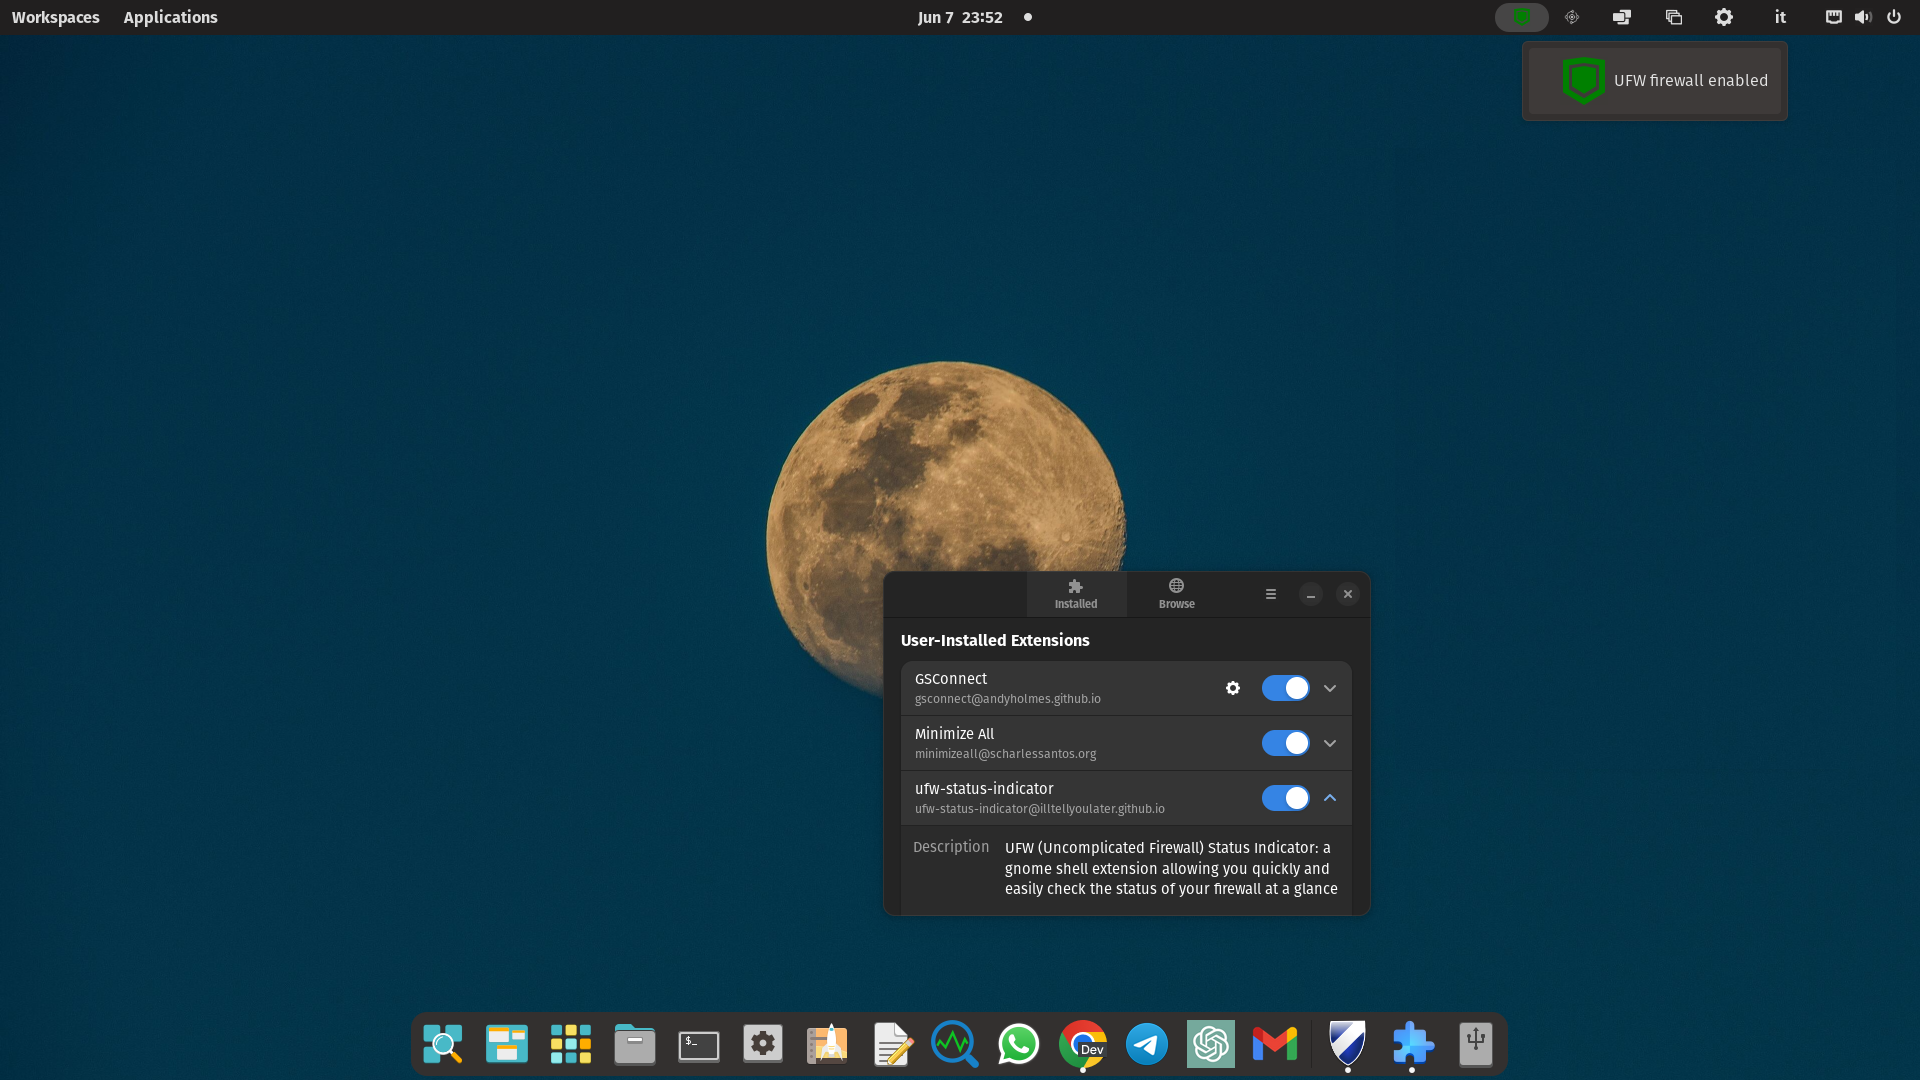
Task: Expand the GSConnect extension details
Action: [x=1330, y=688]
